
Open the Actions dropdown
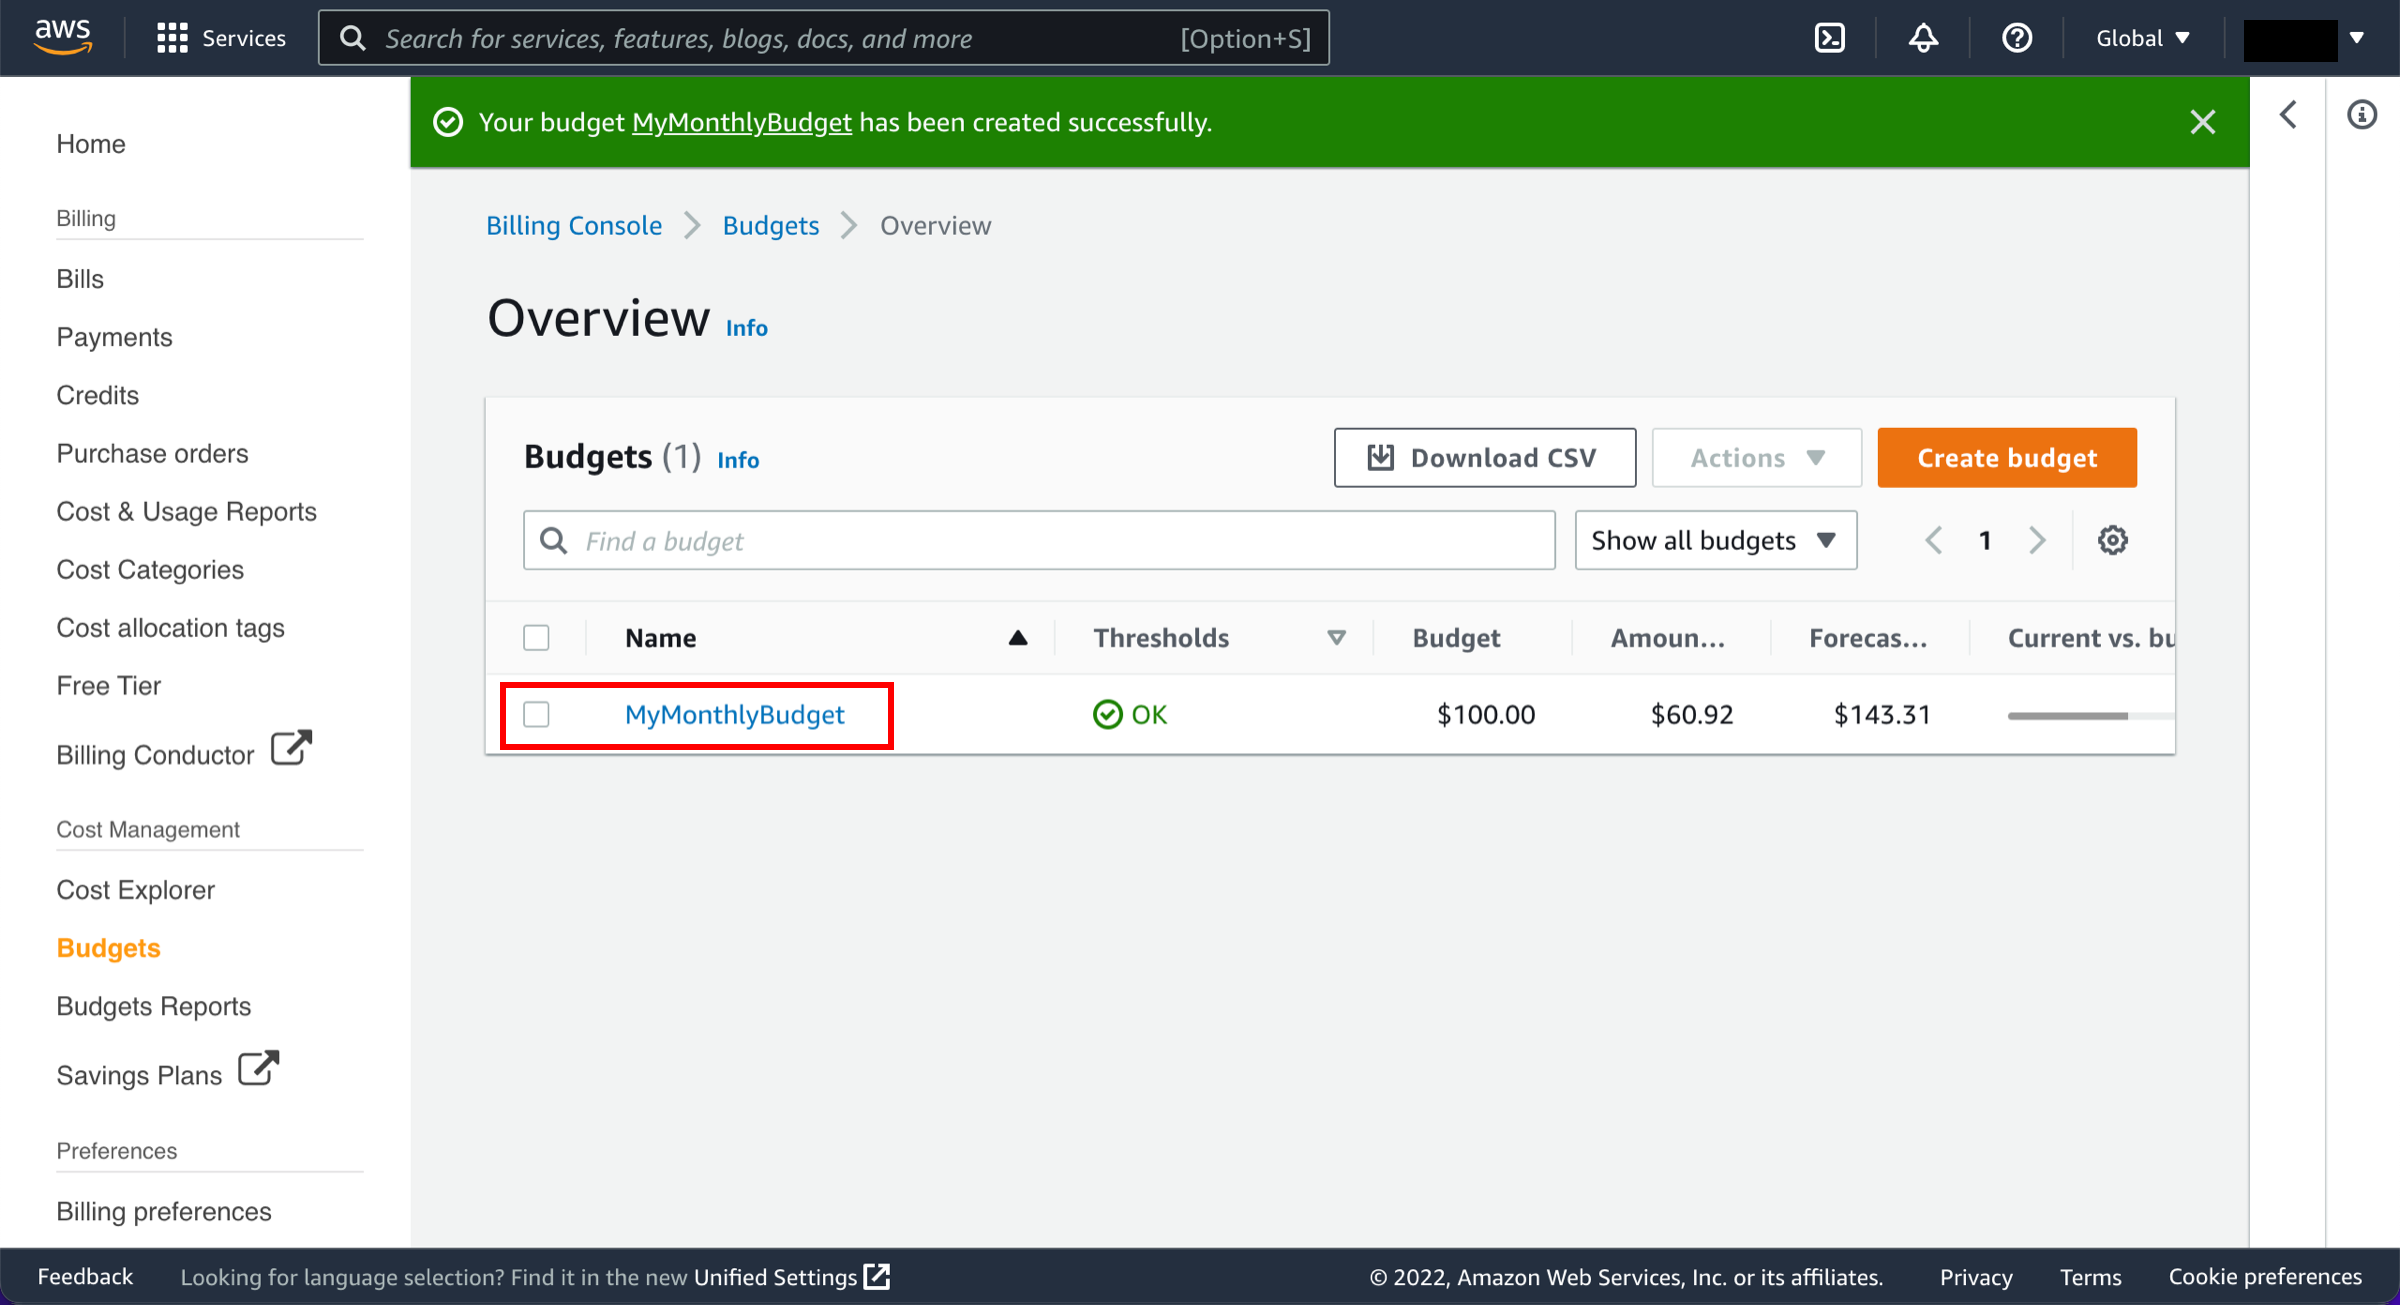[x=1756, y=458]
